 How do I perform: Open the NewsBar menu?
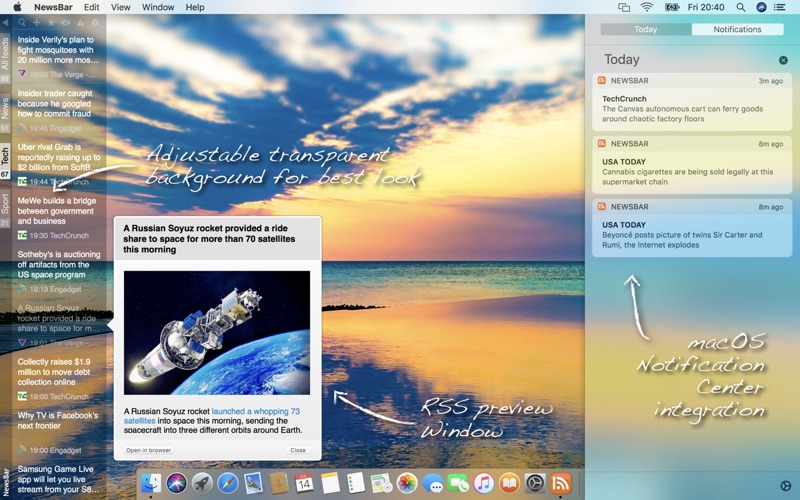[x=53, y=7]
